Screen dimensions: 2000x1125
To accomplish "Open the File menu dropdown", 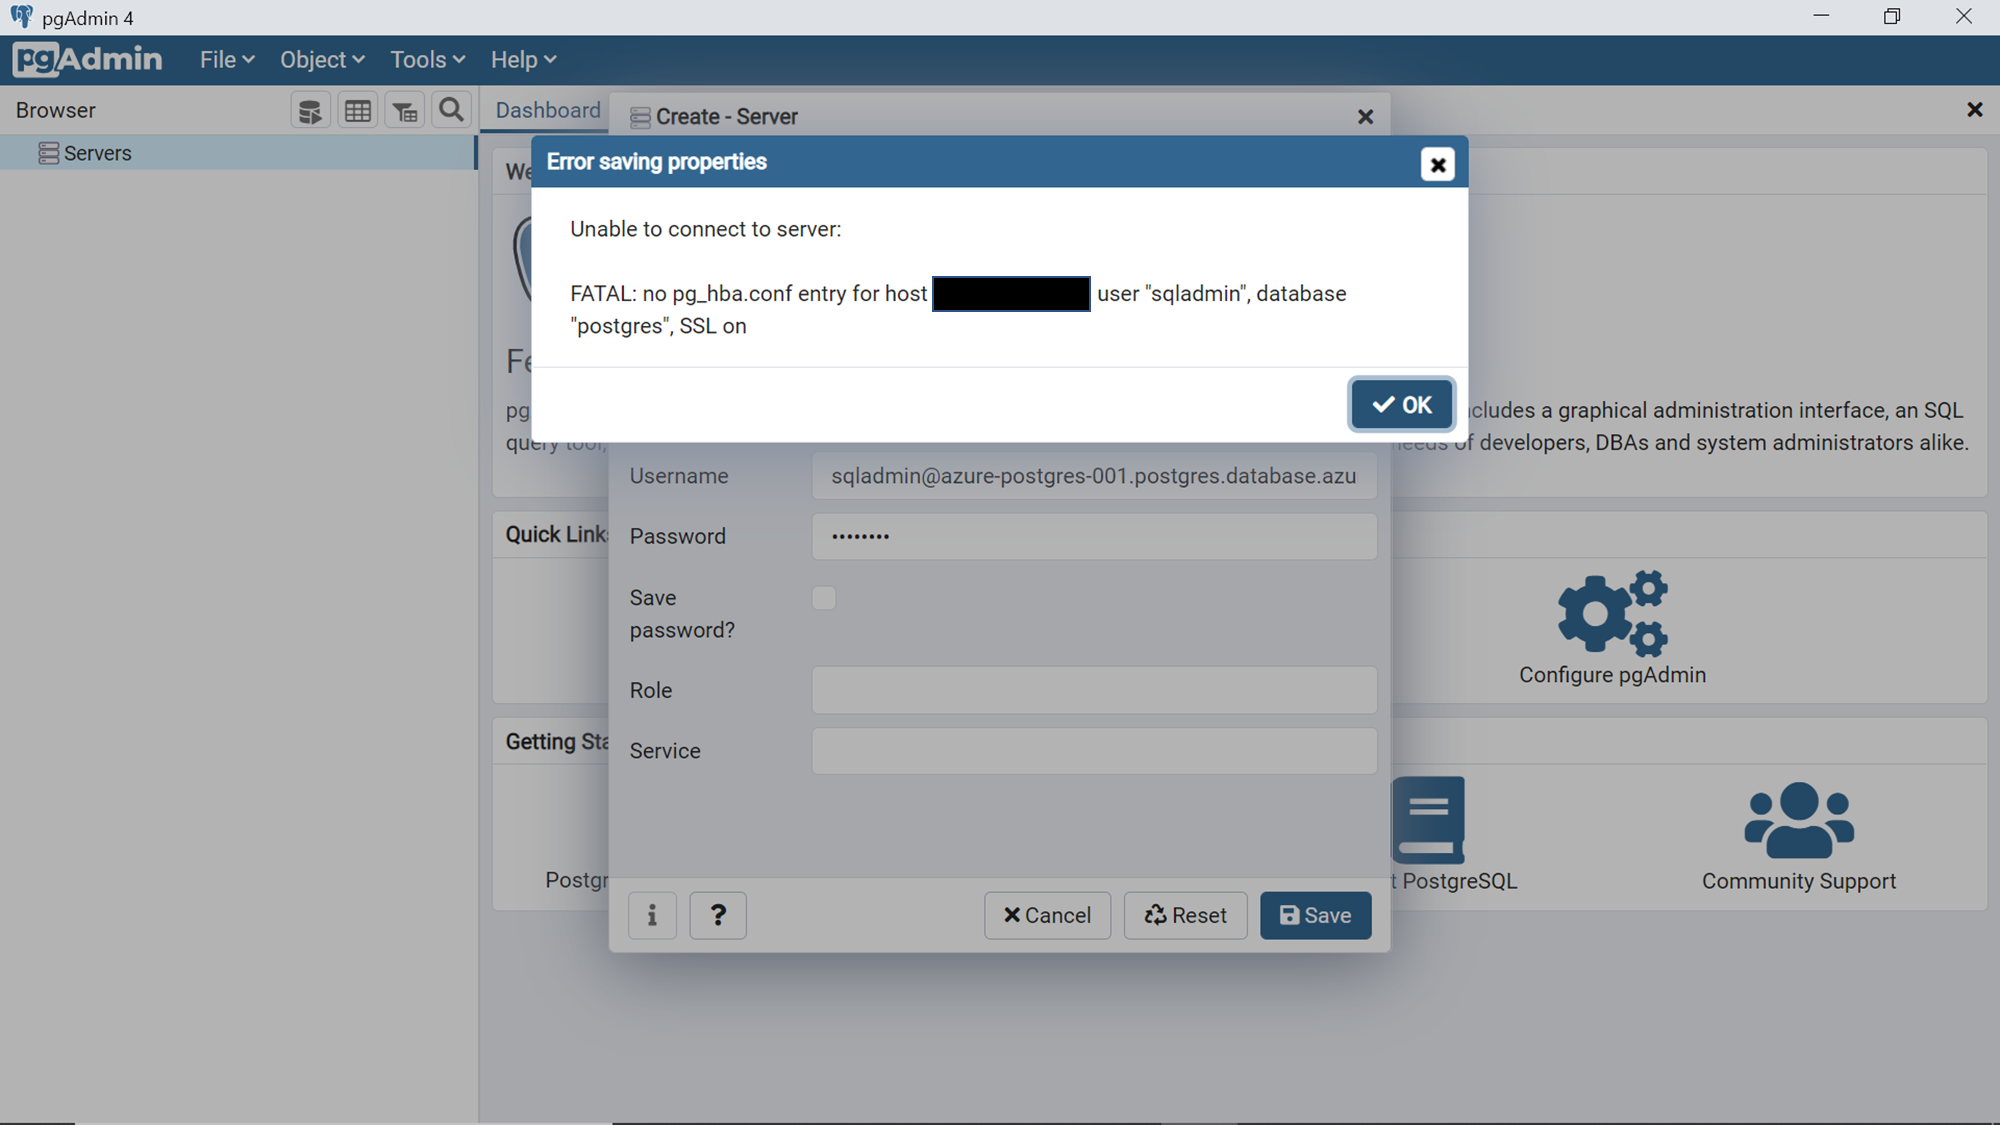I will pyautogui.click(x=227, y=60).
